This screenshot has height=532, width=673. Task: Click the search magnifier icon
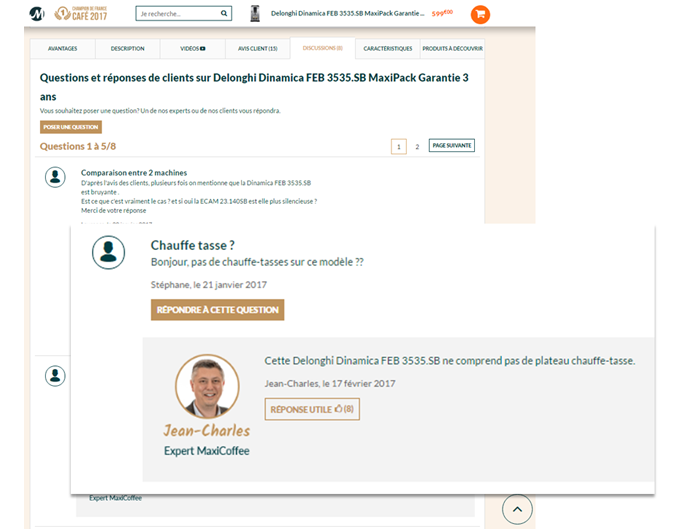click(x=224, y=13)
